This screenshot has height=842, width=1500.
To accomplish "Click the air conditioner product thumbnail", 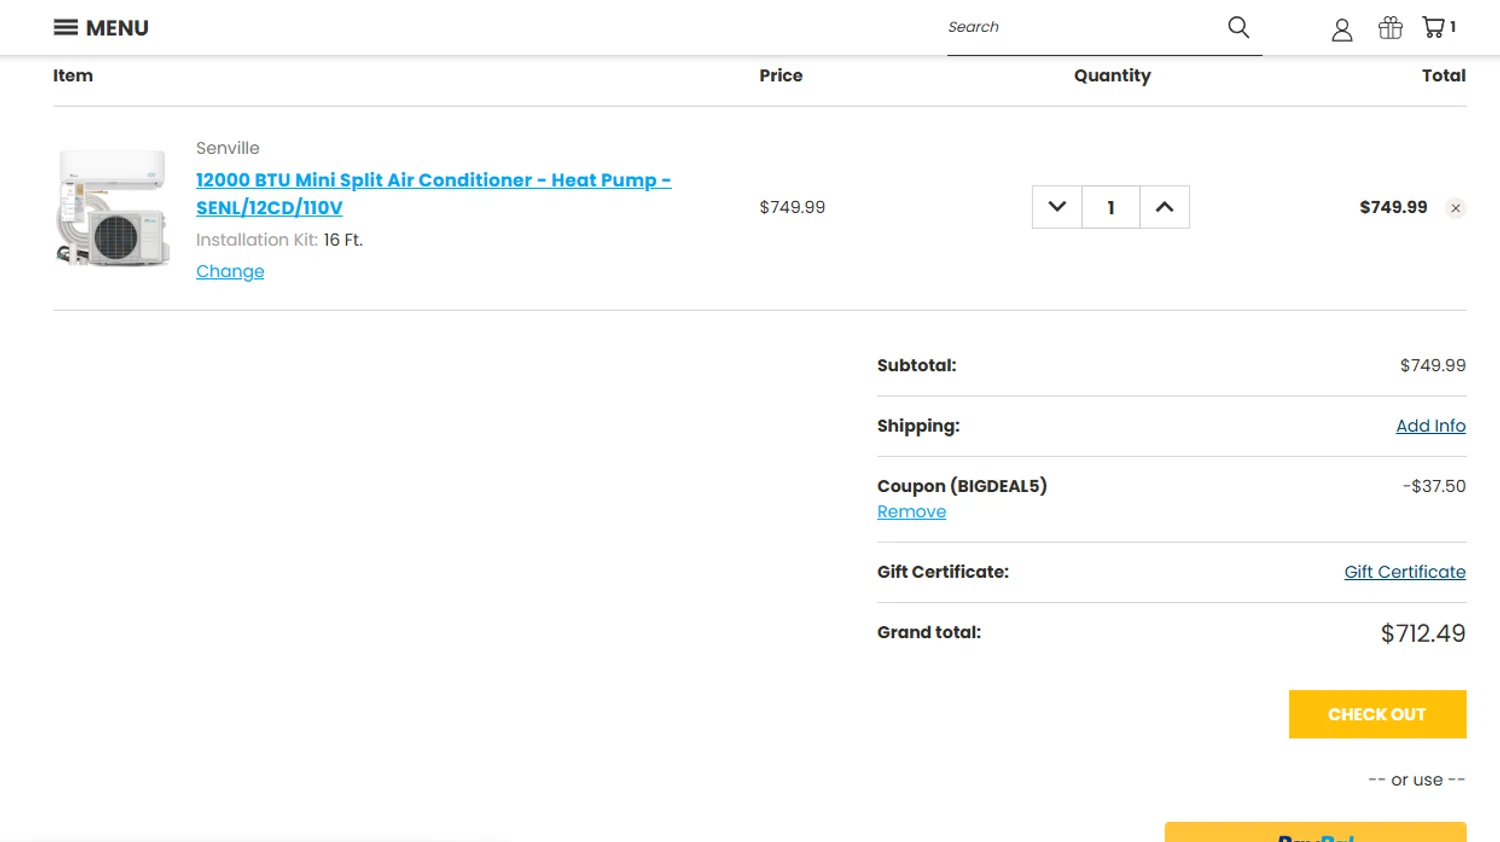I will (113, 207).
